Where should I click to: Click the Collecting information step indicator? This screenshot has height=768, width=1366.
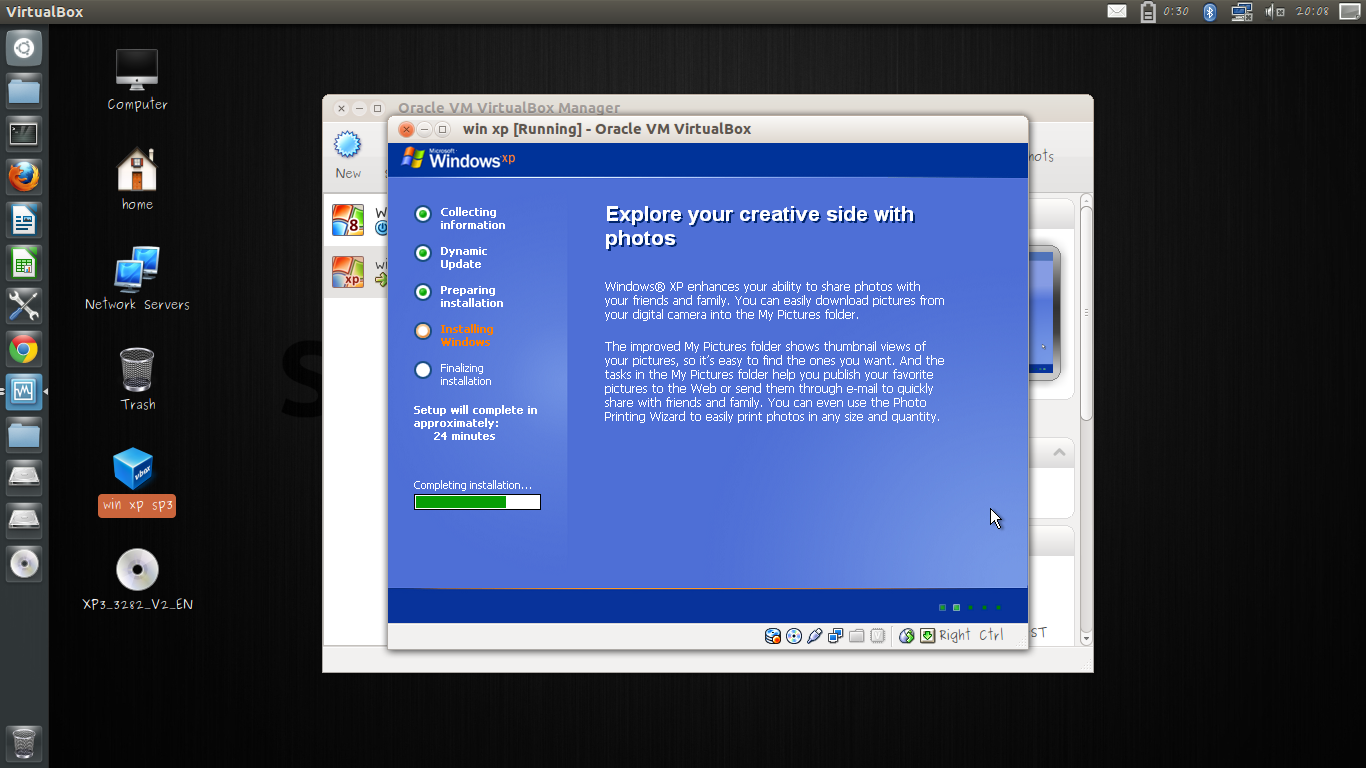tap(423, 214)
